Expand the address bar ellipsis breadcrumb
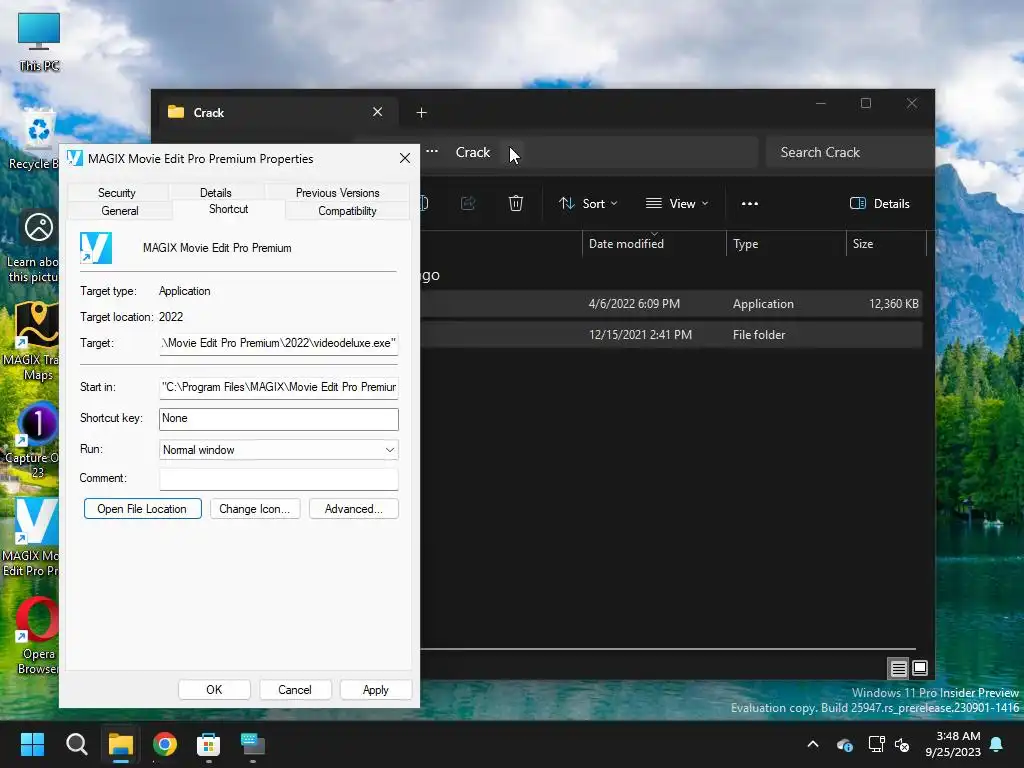This screenshot has height=768, width=1024. pos(432,152)
